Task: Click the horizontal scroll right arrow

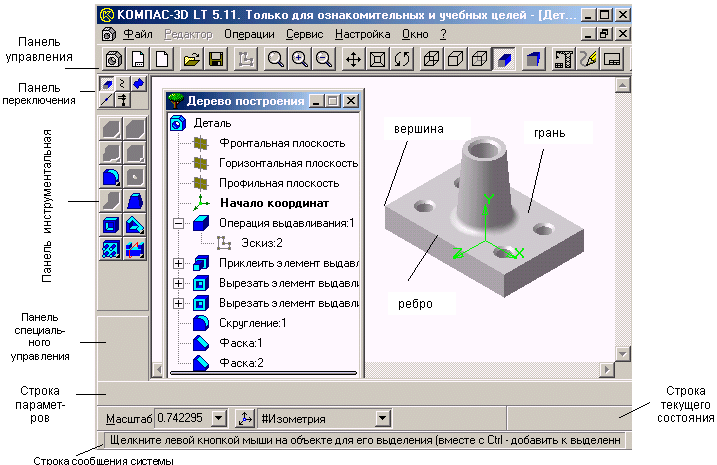Action: coord(607,369)
